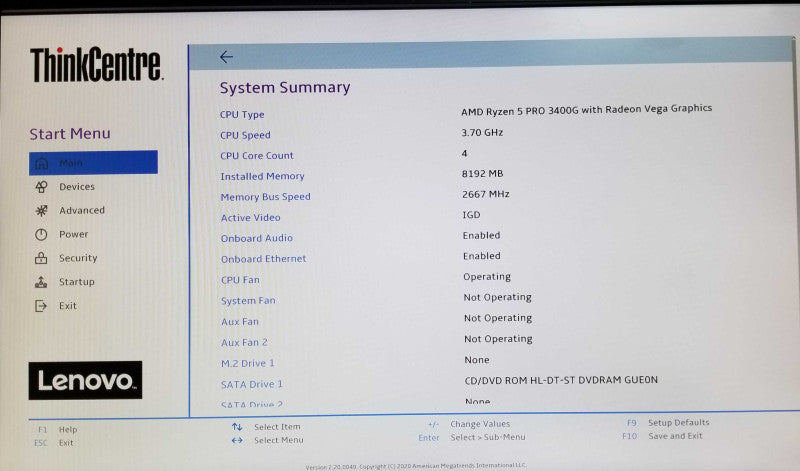
Task: Click the Change Values hint
Action: point(469,424)
